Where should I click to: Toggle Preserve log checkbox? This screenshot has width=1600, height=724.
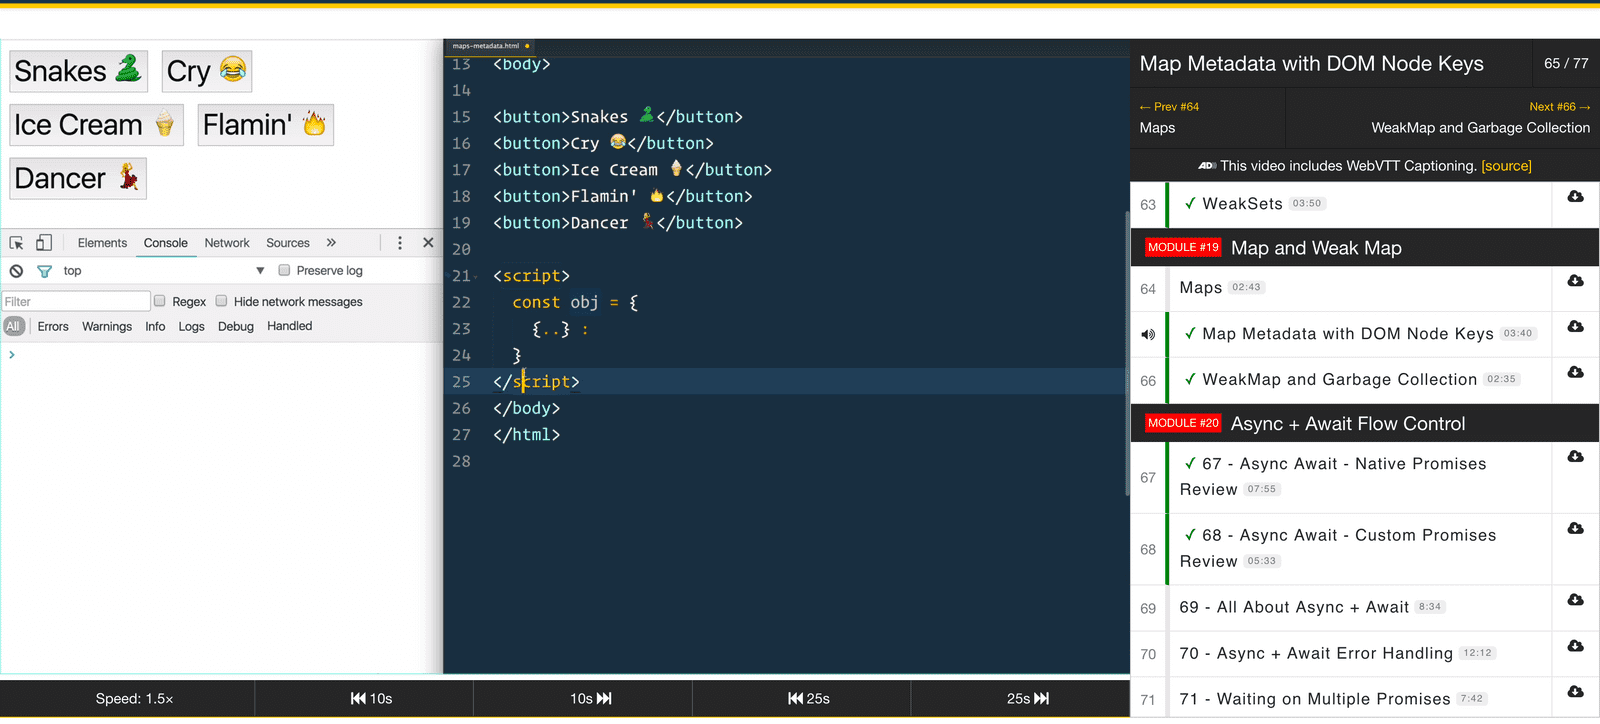click(x=284, y=270)
